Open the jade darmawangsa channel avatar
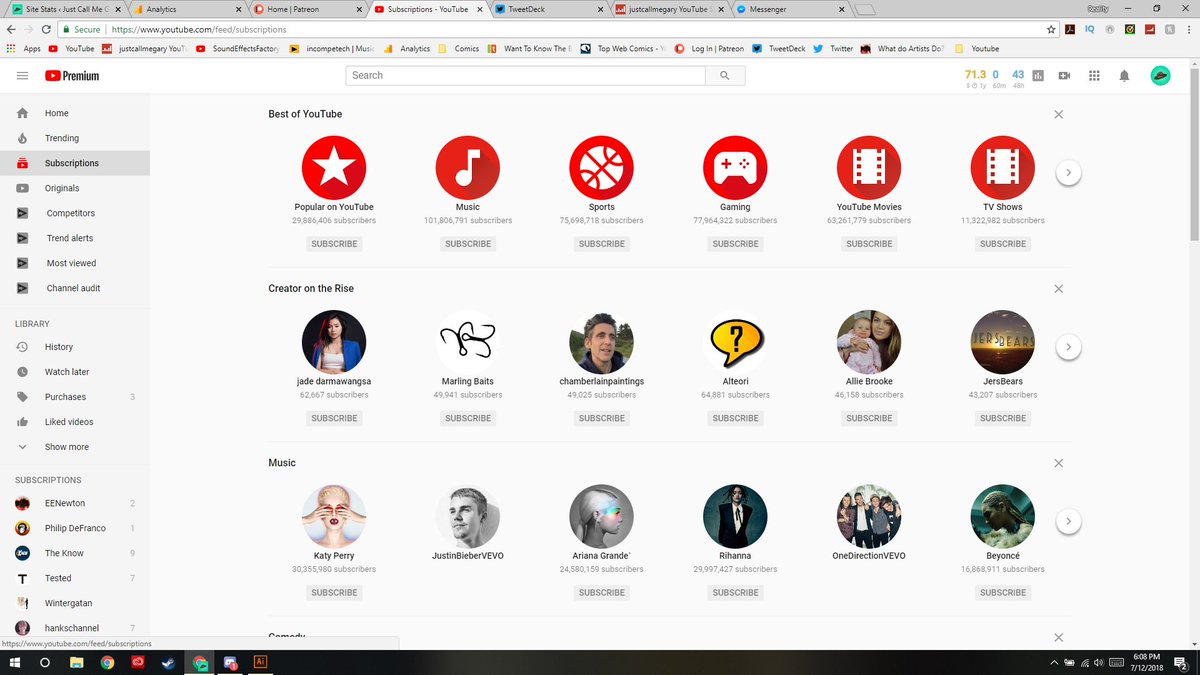This screenshot has width=1200, height=675. (334, 342)
